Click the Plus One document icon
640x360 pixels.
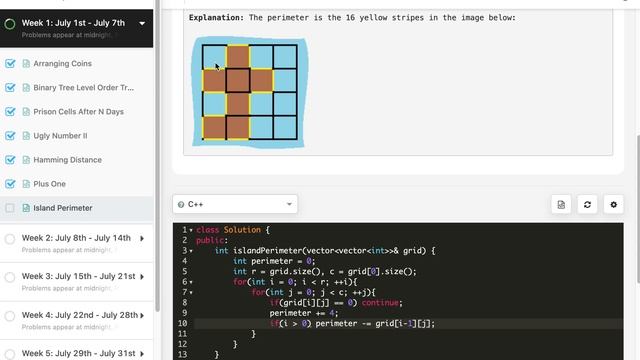click(26, 184)
